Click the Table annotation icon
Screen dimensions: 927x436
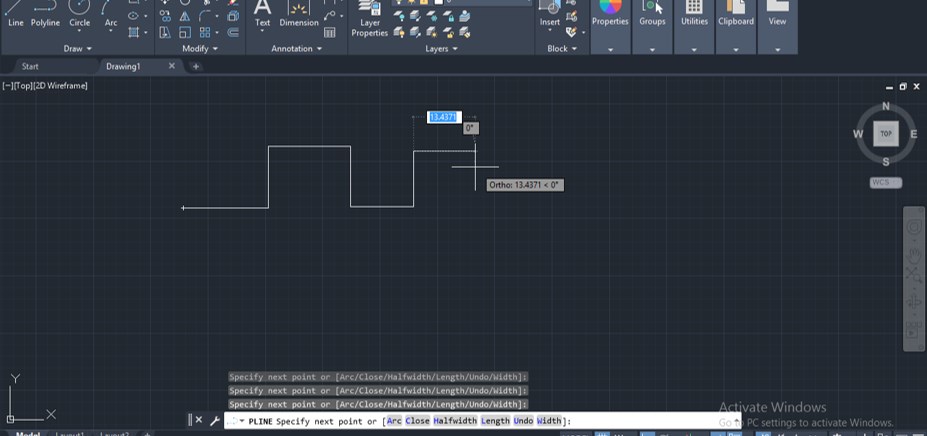pyautogui.click(x=330, y=33)
